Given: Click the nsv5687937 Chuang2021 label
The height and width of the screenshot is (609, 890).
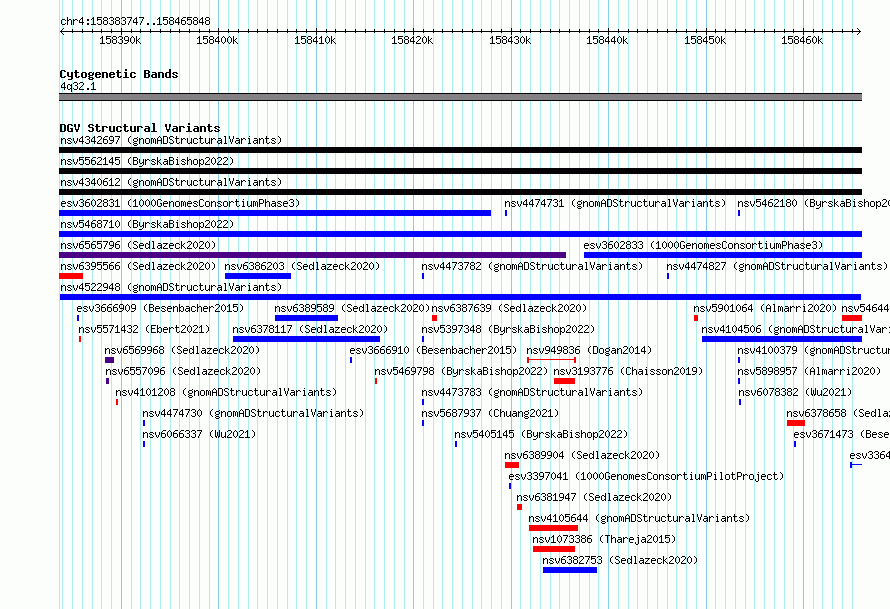Looking at the screenshot, I should (490, 413).
